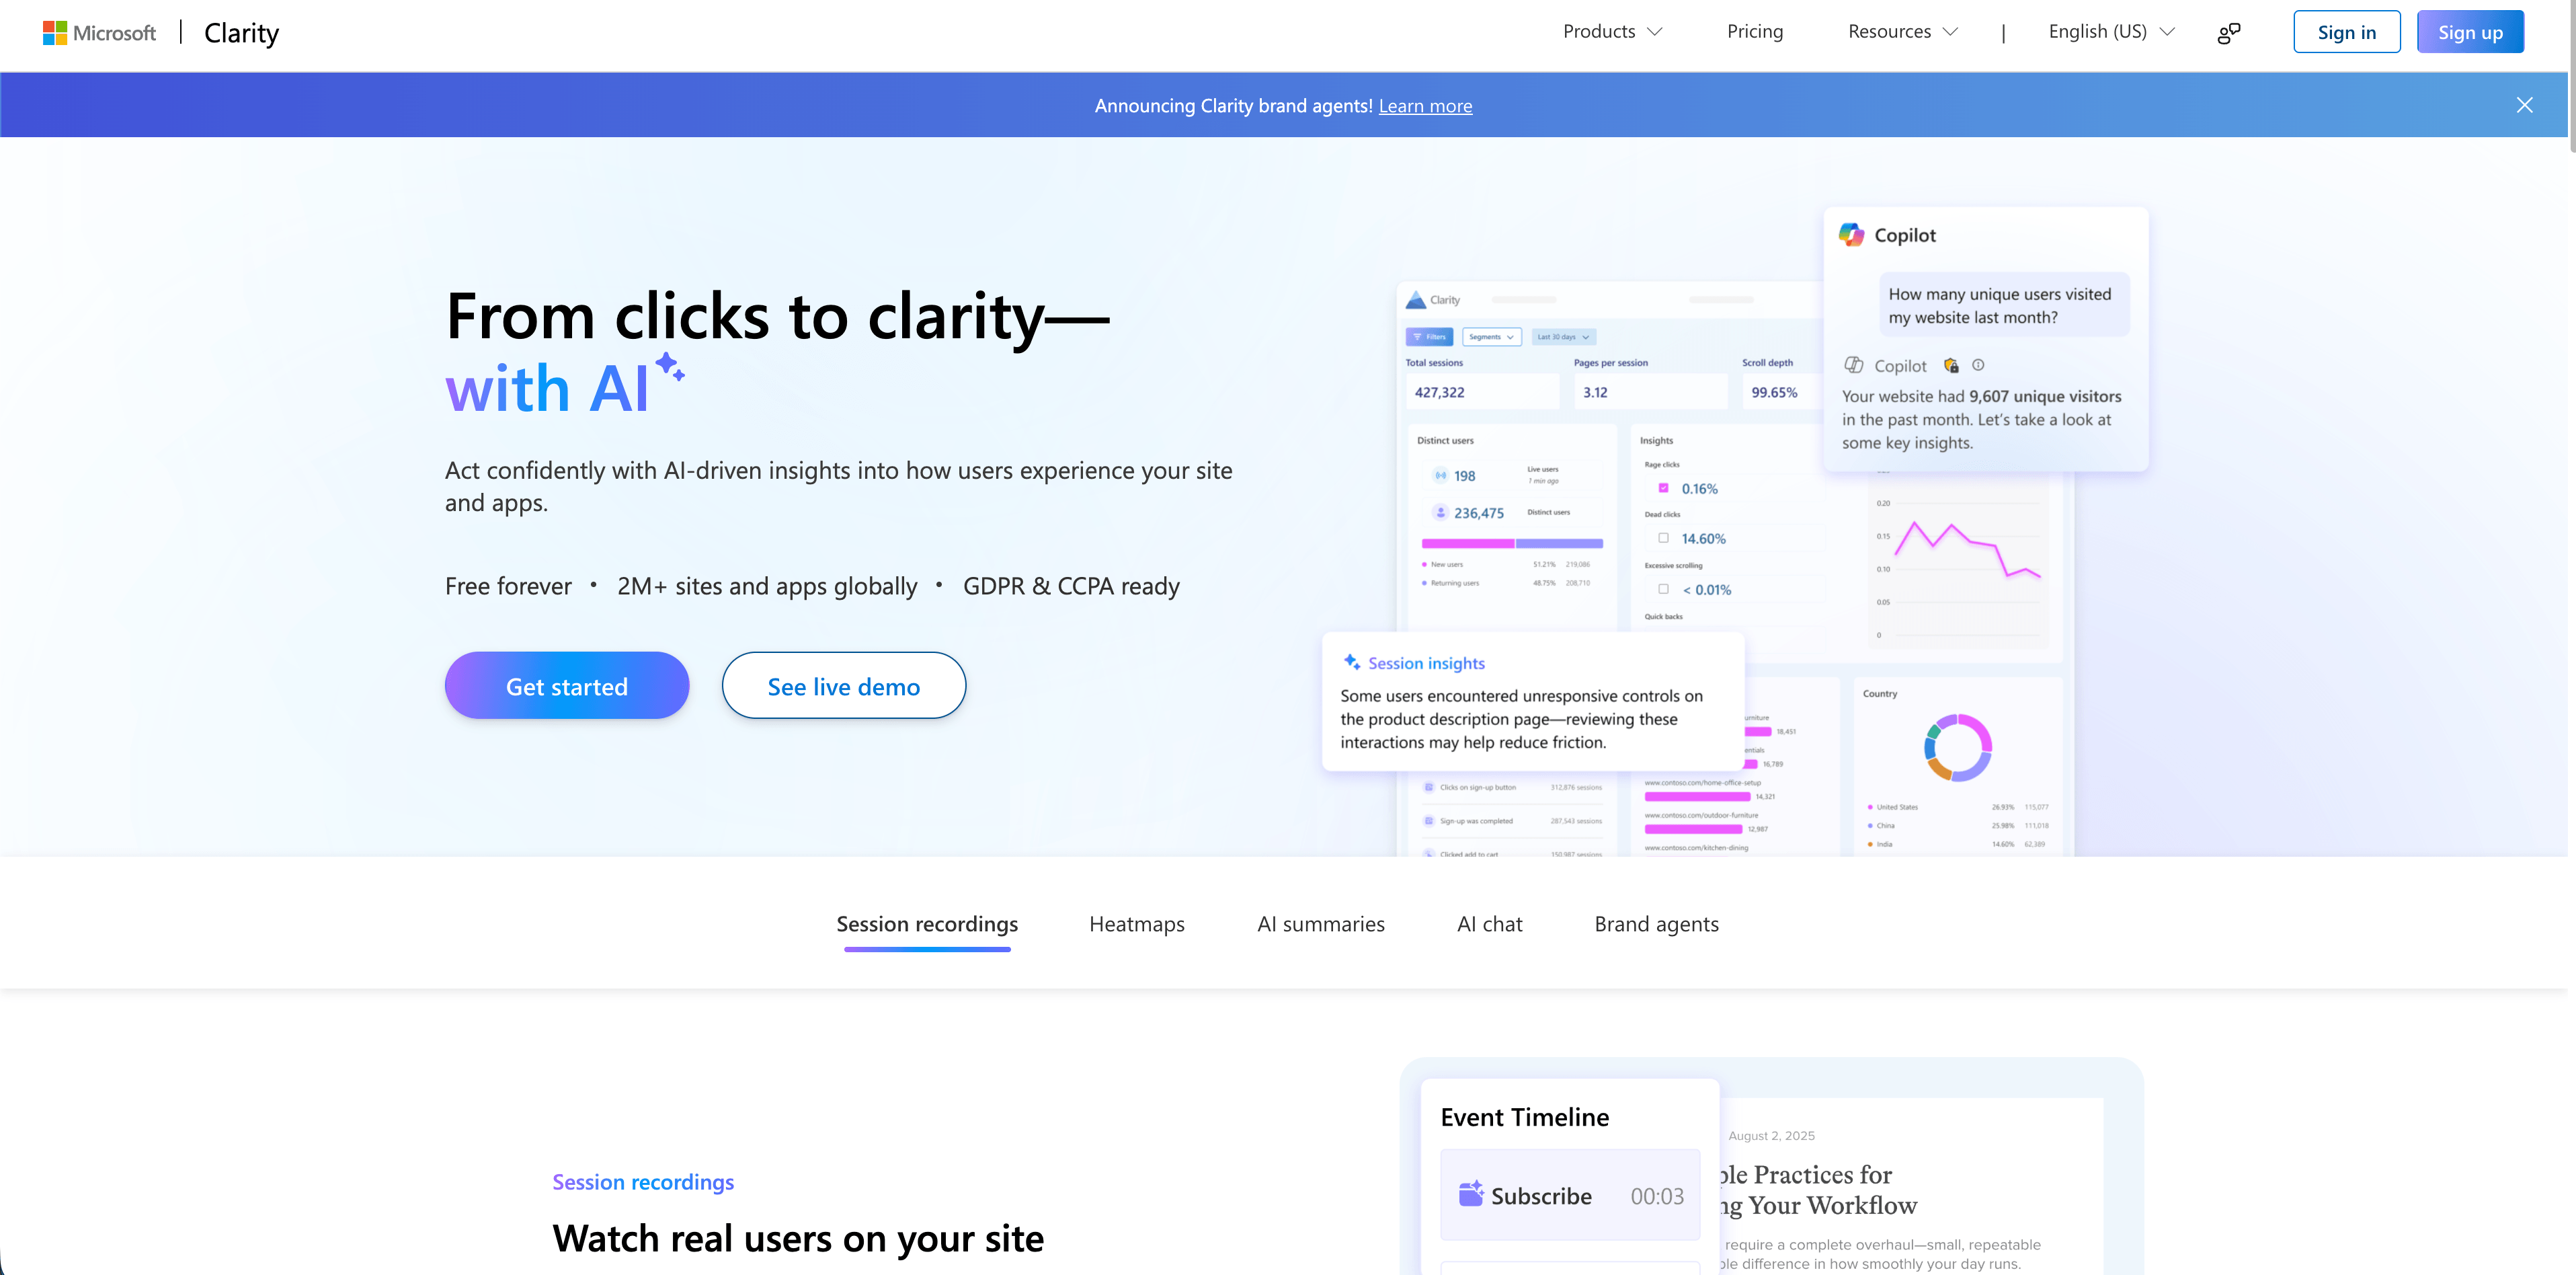Expand the Products menu

click(x=1612, y=32)
